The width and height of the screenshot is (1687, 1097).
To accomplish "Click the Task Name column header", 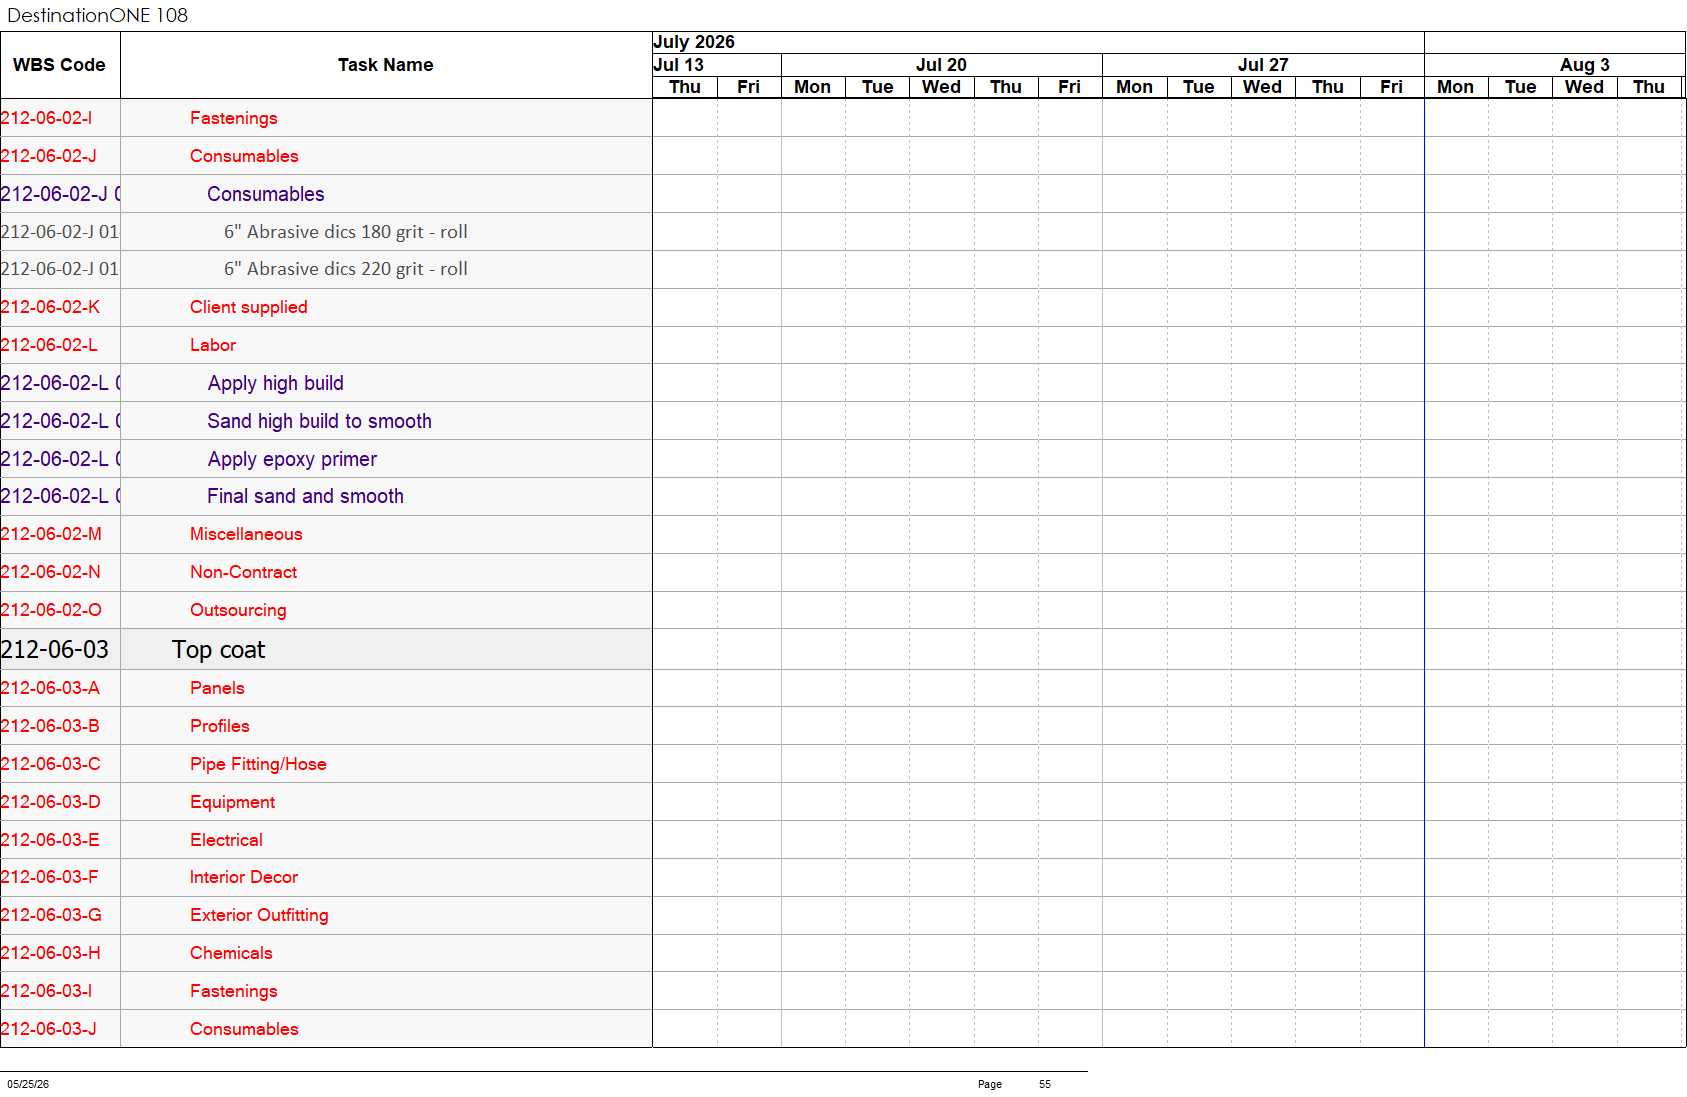I will (x=385, y=65).
